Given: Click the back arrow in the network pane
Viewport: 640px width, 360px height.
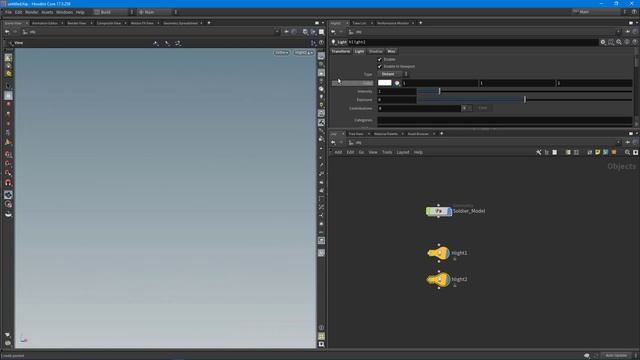Looking at the screenshot, I should pyautogui.click(x=333, y=142).
